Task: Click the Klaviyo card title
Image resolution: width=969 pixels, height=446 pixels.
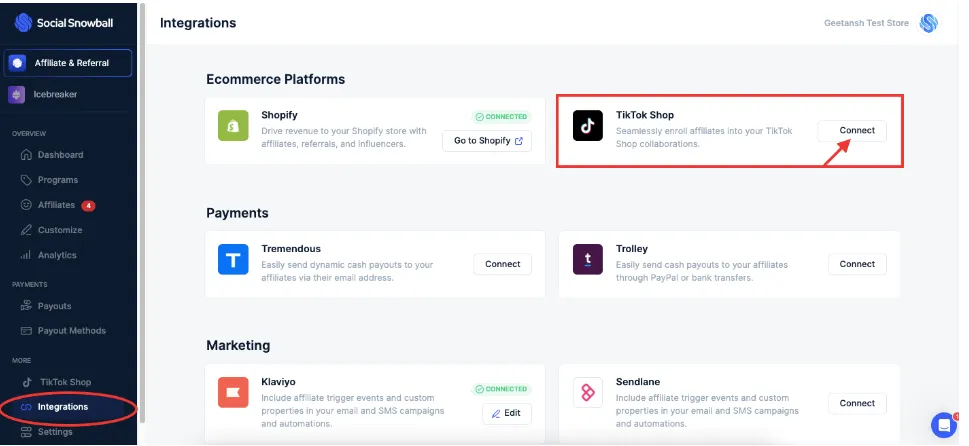Action: tap(278, 382)
